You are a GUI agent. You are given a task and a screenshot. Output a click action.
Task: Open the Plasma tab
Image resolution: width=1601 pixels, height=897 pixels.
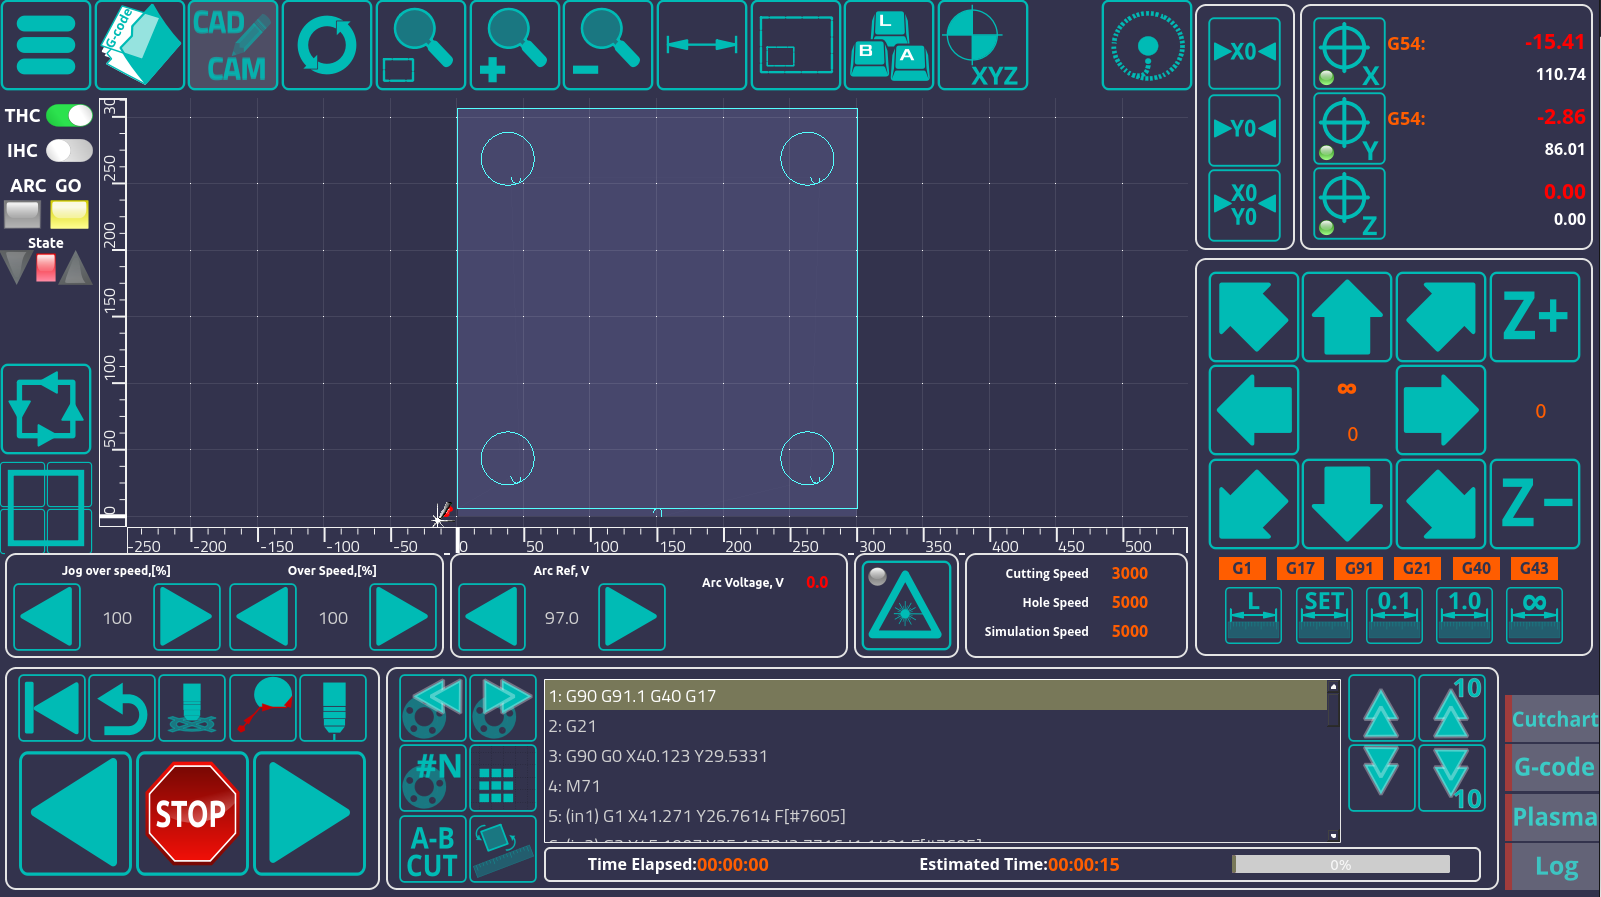(x=1553, y=817)
